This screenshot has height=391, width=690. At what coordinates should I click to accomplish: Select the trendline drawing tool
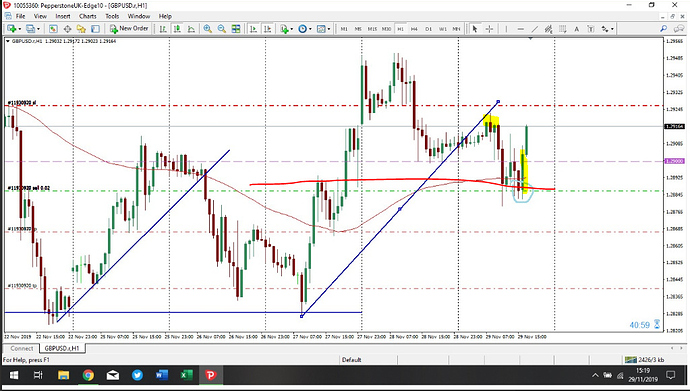coord(535,29)
